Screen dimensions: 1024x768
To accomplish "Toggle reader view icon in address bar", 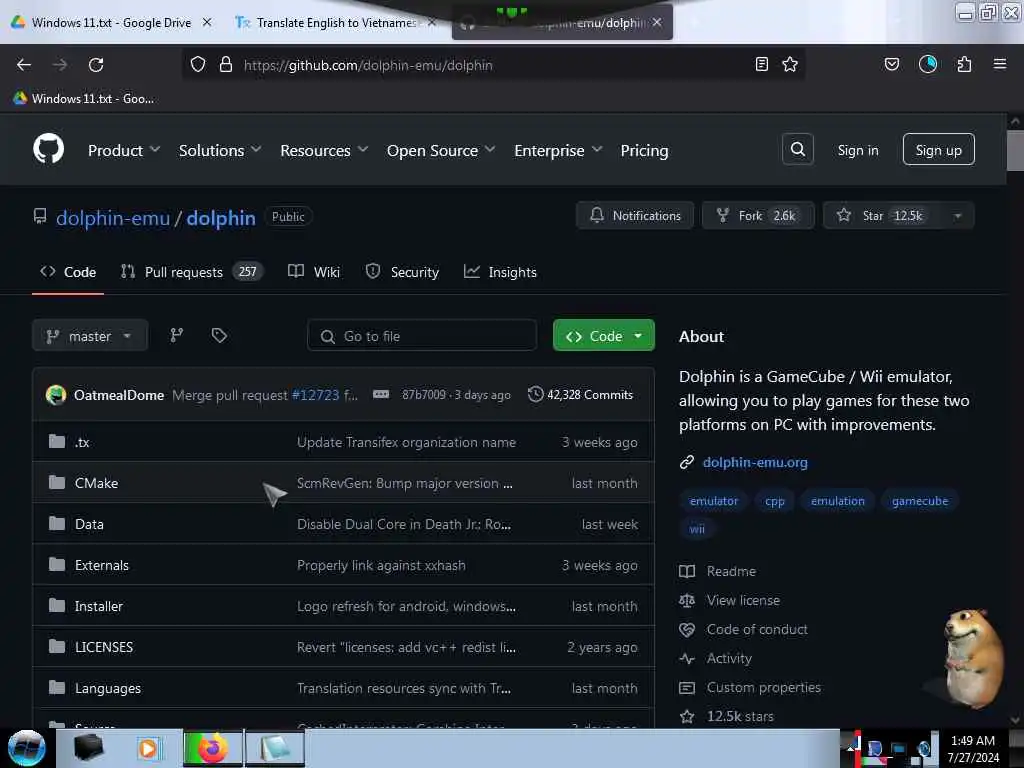I will click(x=761, y=64).
